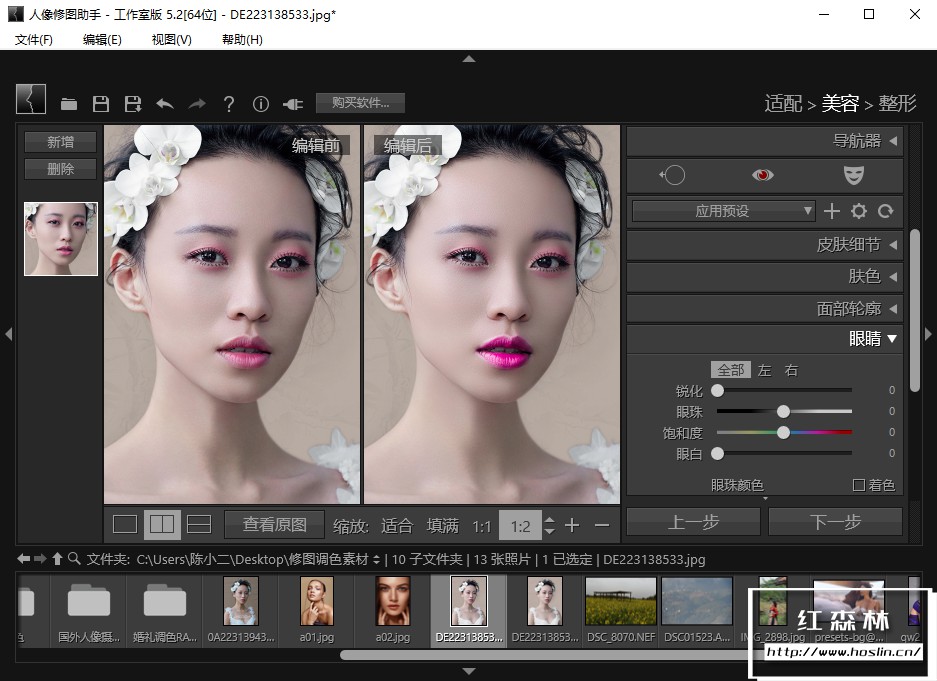937x681 pixels.
Task: Click the 饱和度 slider handle
Action: pyautogui.click(x=783, y=432)
